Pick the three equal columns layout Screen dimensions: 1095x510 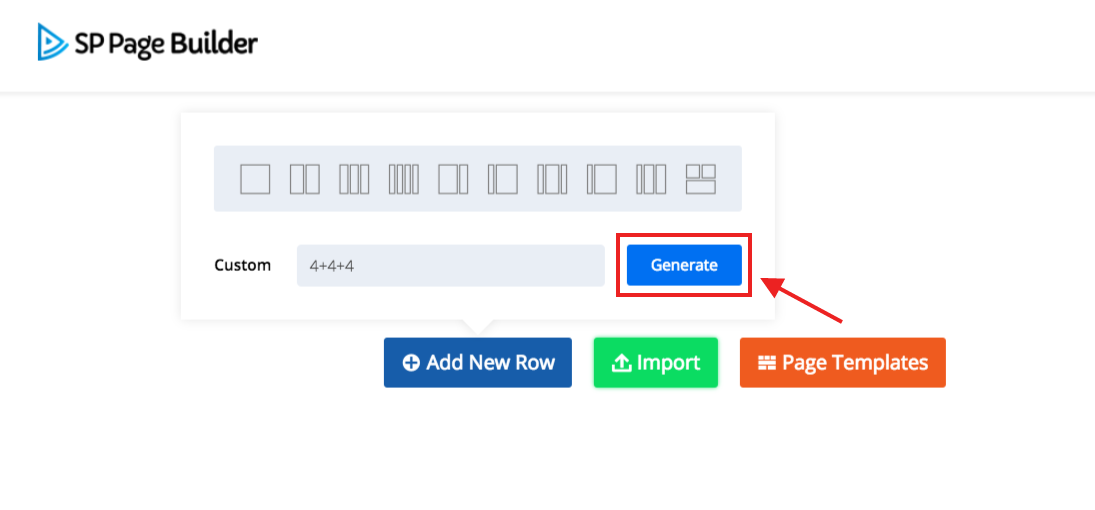354,179
